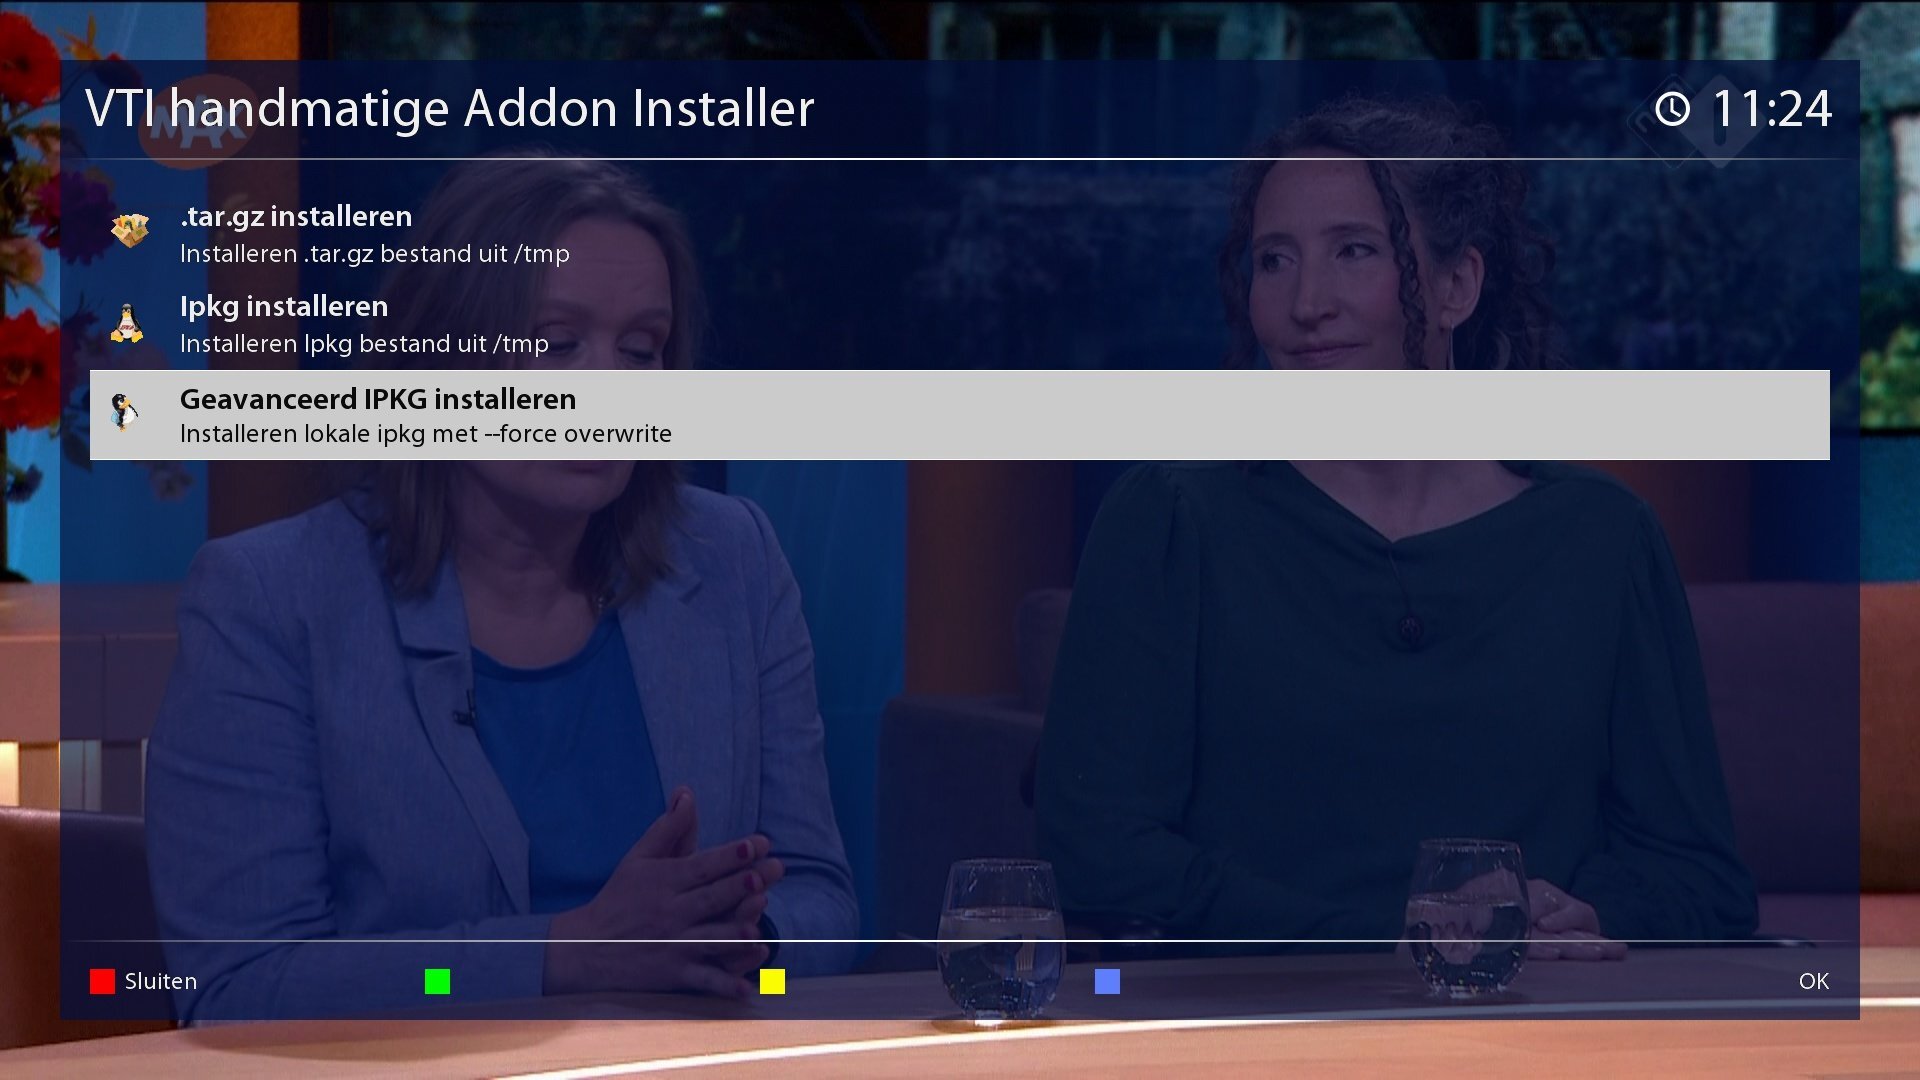Click "Installeren .tar.gz bestand uit /tmp" description
Viewport: 1920px width, 1080px height.
click(x=375, y=254)
